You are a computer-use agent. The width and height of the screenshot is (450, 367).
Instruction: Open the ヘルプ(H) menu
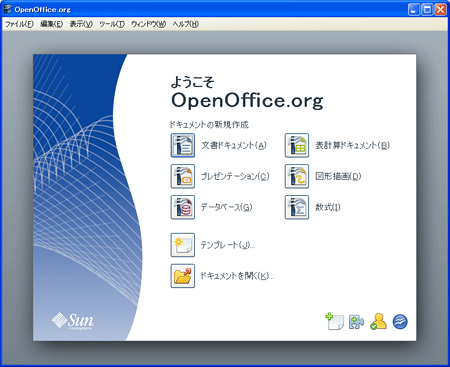tap(186, 24)
